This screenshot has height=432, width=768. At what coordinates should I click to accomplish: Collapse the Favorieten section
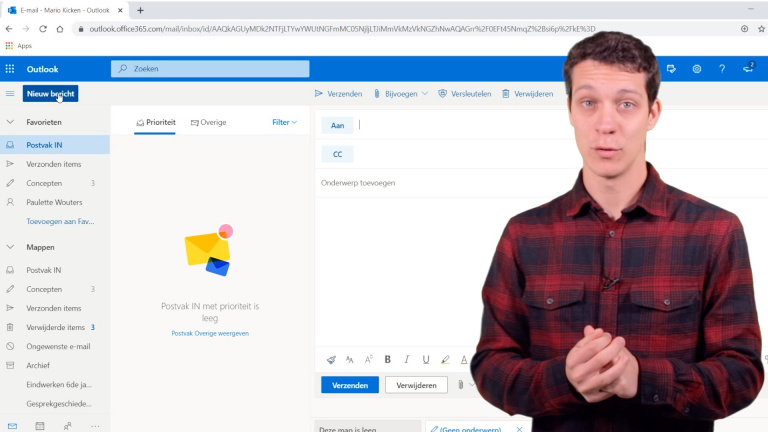pos(10,122)
